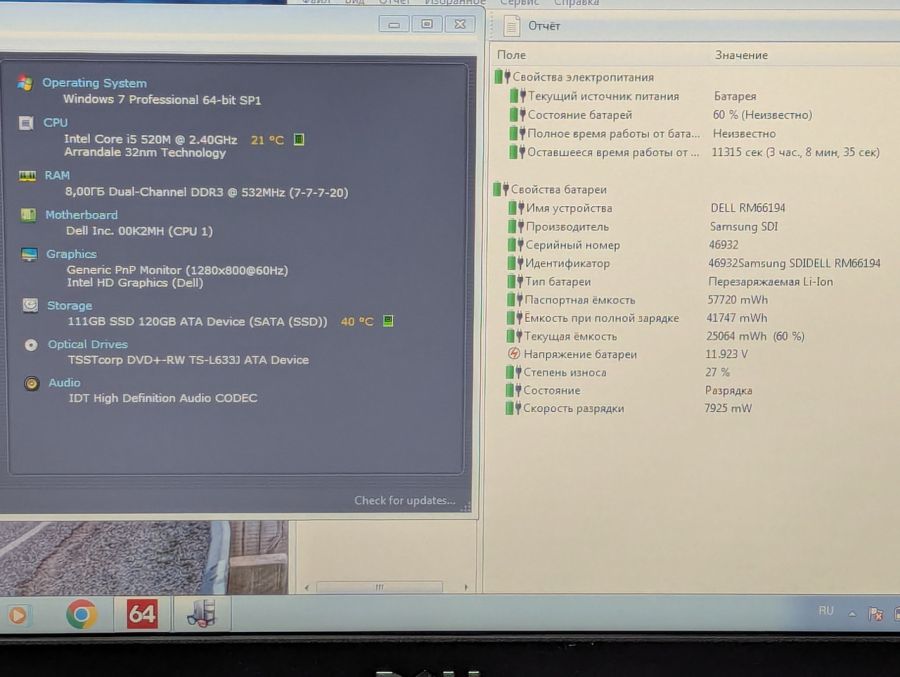This screenshot has height=677, width=900.
Task: Click the Отчёт report page icon
Action: (511, 26)
